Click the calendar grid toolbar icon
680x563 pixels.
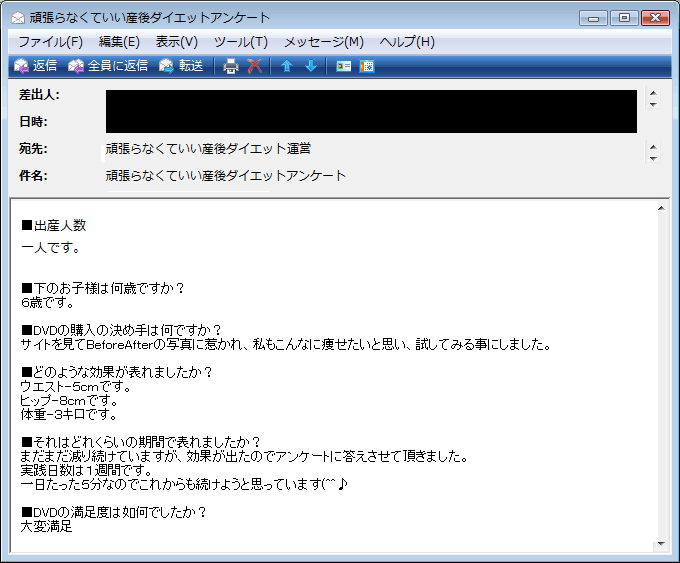pyautogui.click(x=367, y=66)
